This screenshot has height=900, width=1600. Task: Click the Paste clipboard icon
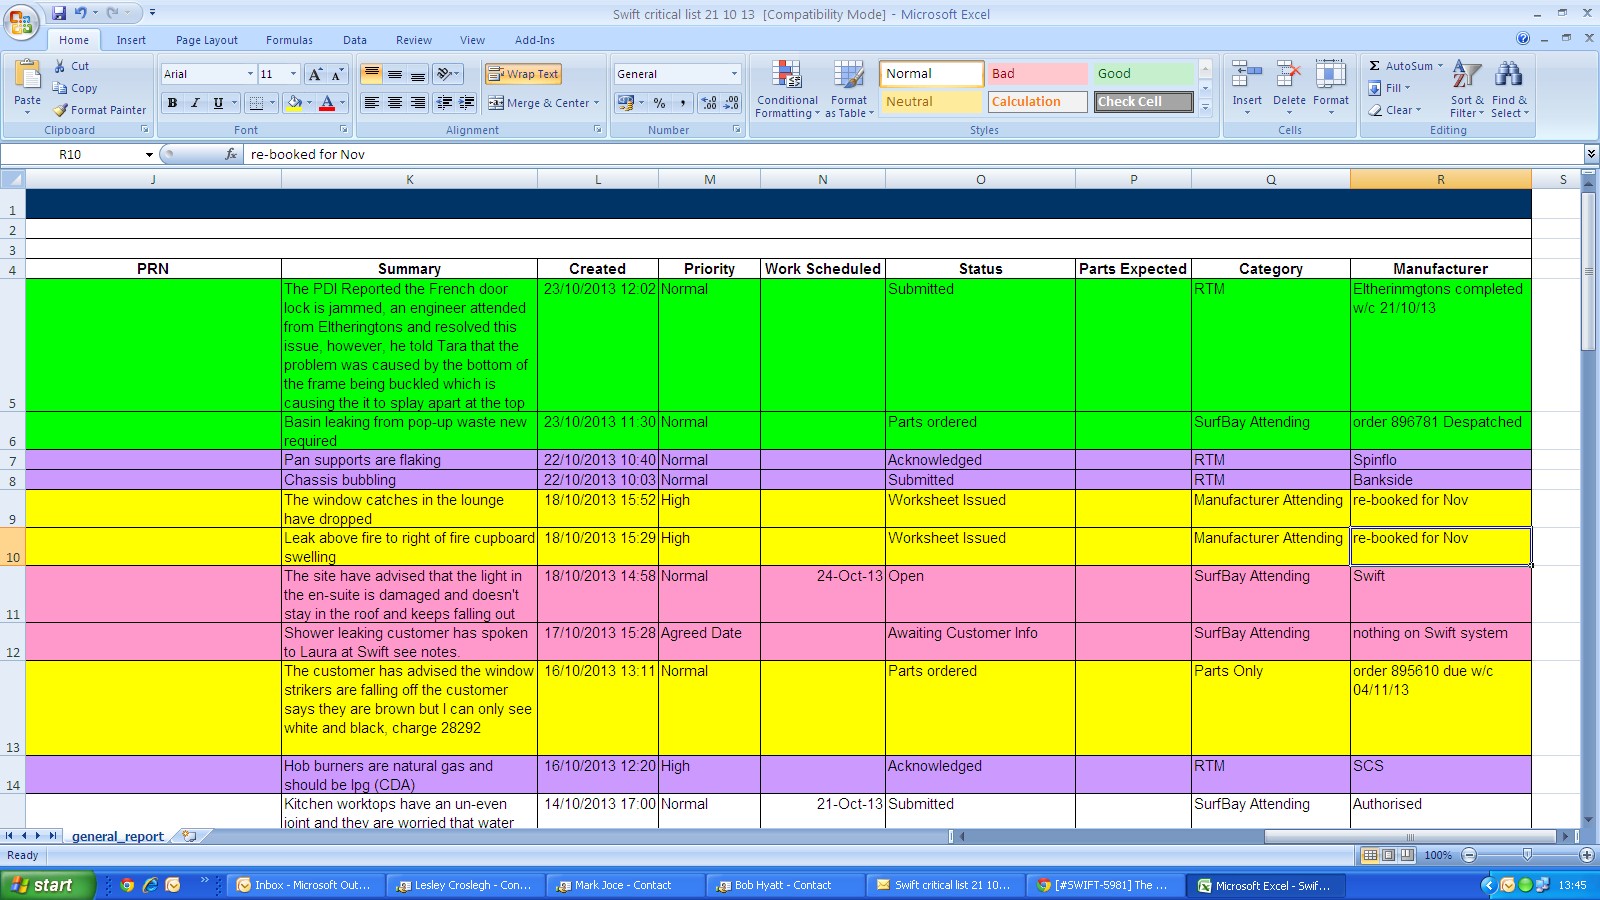pos(28,76)
